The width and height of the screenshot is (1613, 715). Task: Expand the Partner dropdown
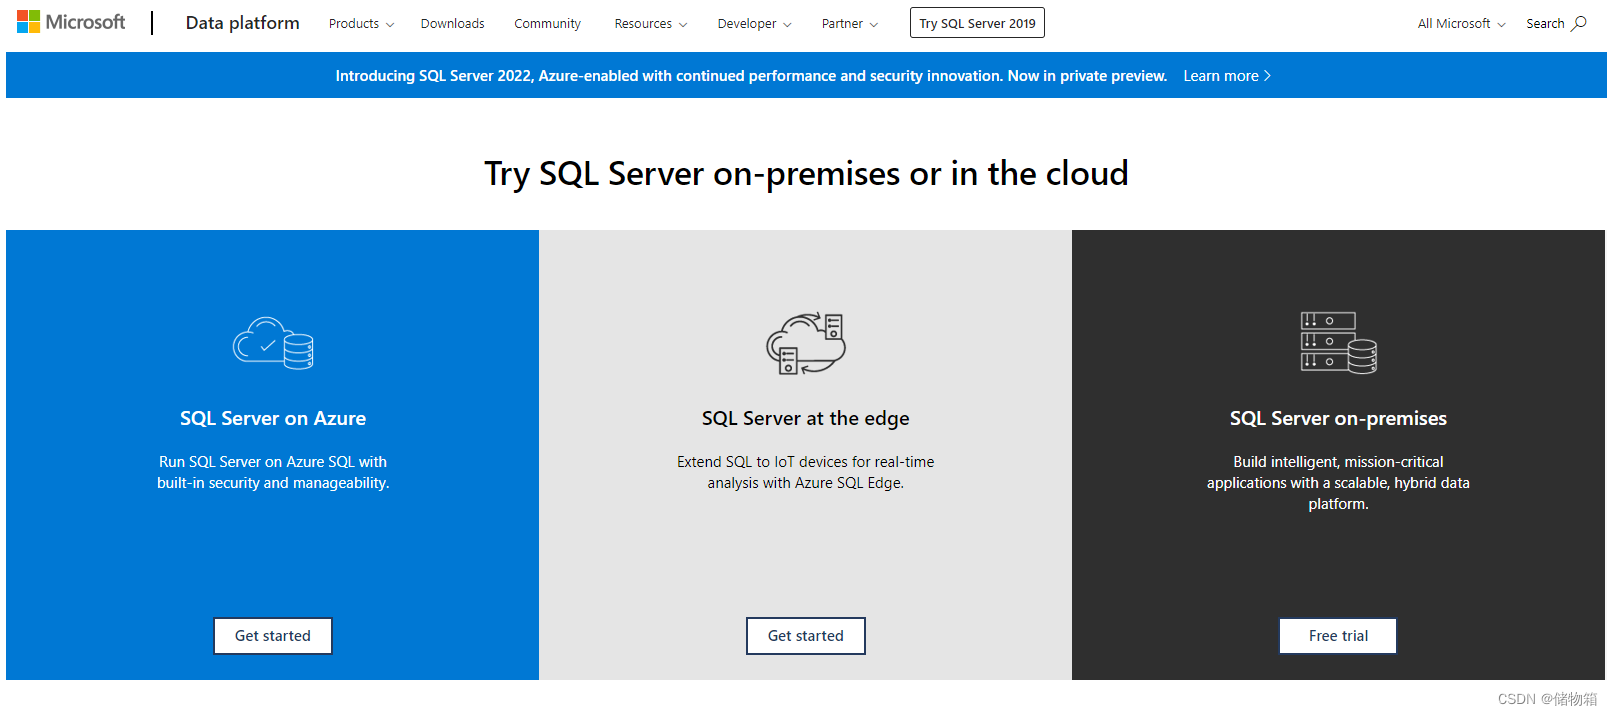[849, 23]
